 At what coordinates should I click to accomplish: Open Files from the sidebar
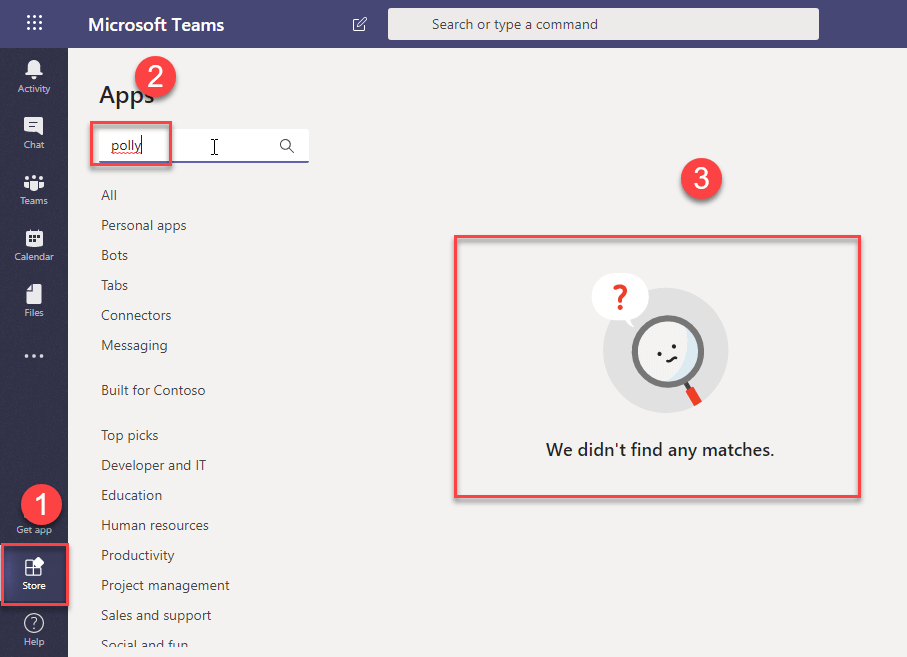pos(34,300)
